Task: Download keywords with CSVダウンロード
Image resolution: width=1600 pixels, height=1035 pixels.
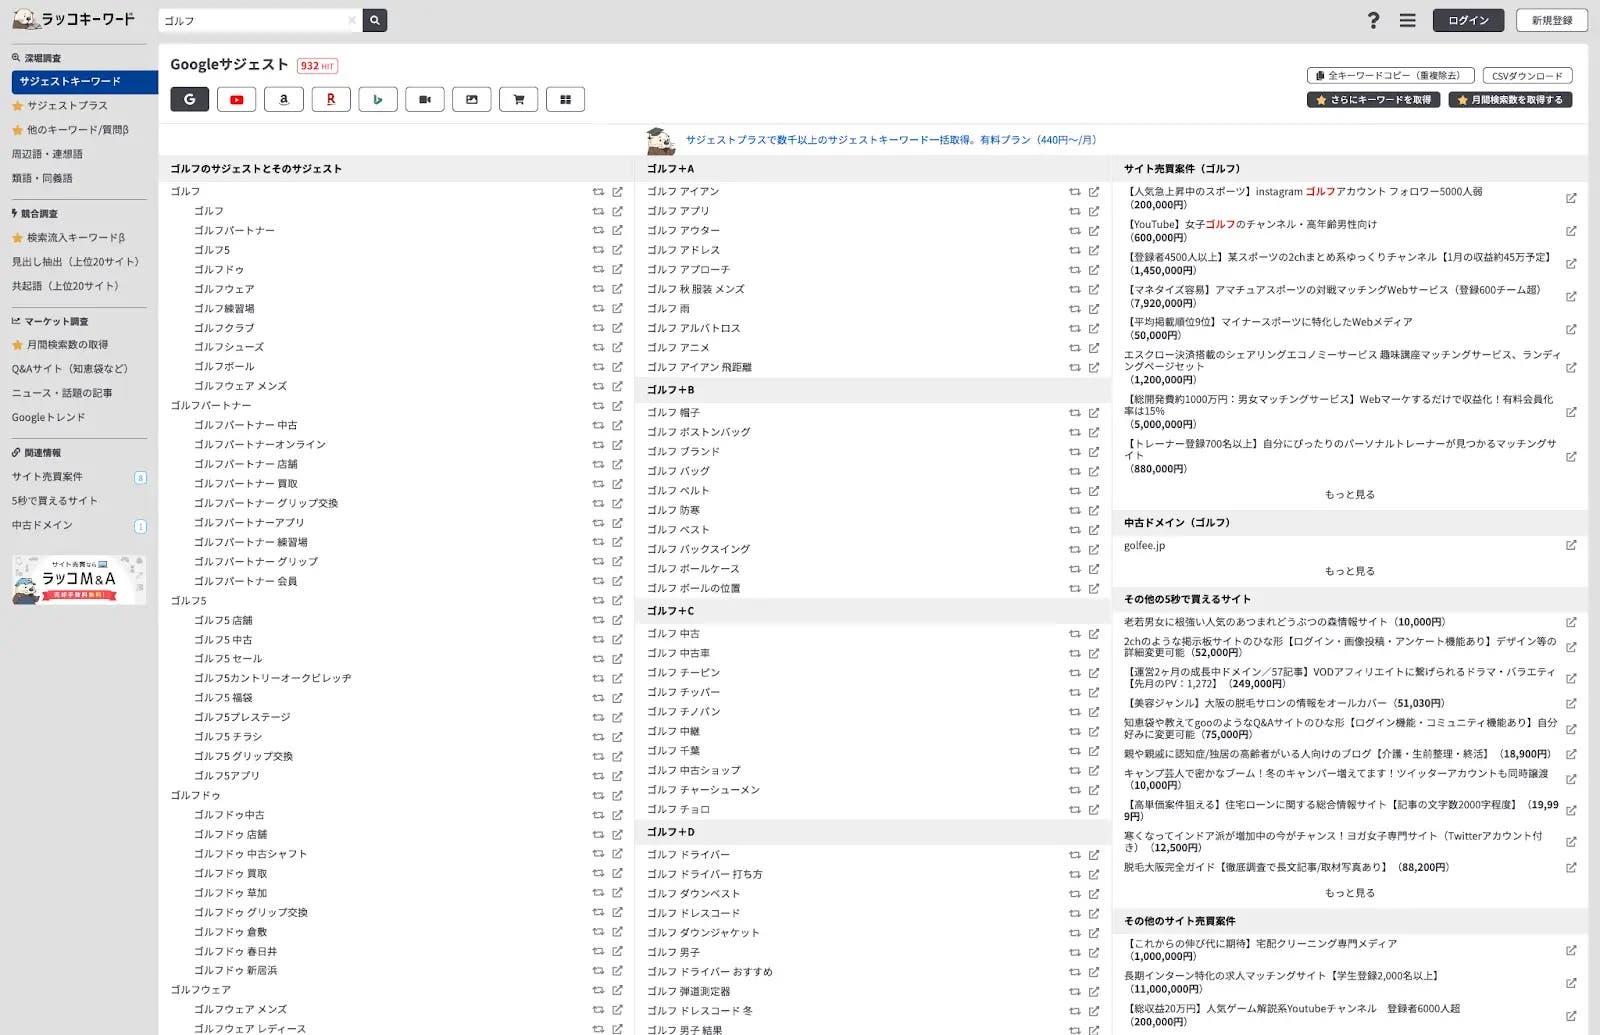Action: pos(1526,76)
